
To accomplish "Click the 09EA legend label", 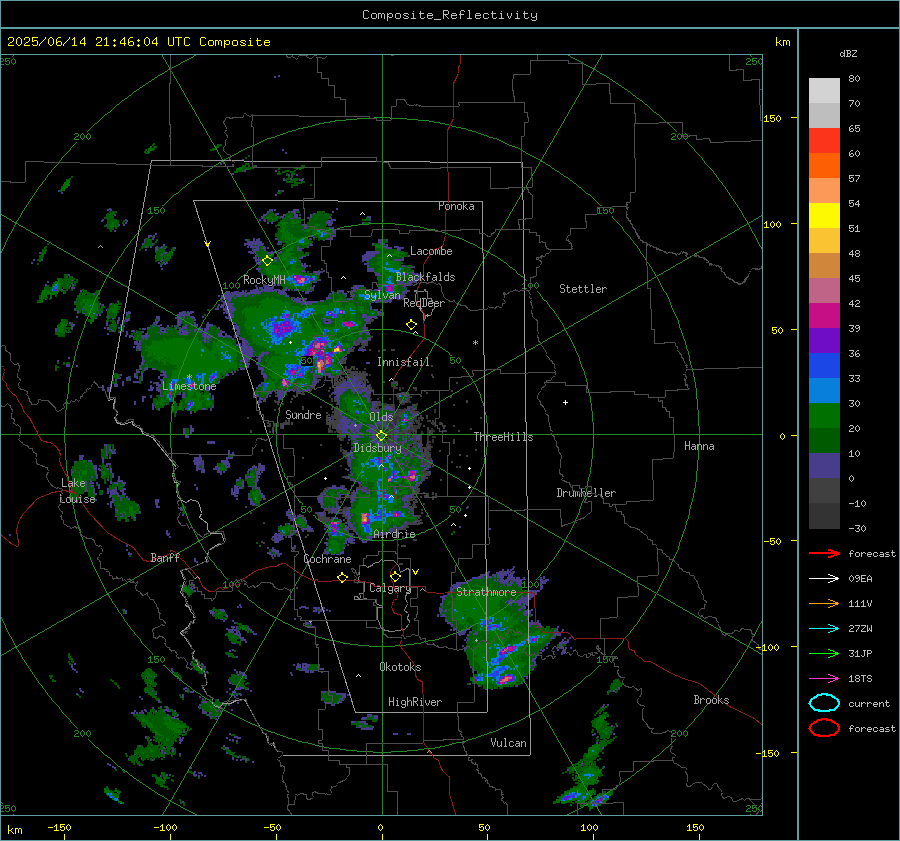I will click(860, 579).
